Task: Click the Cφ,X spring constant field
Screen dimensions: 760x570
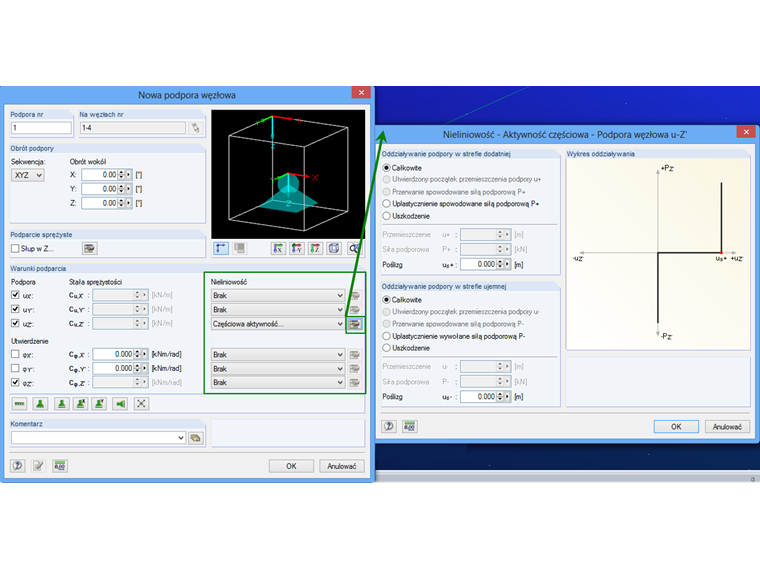Action: 113,354
